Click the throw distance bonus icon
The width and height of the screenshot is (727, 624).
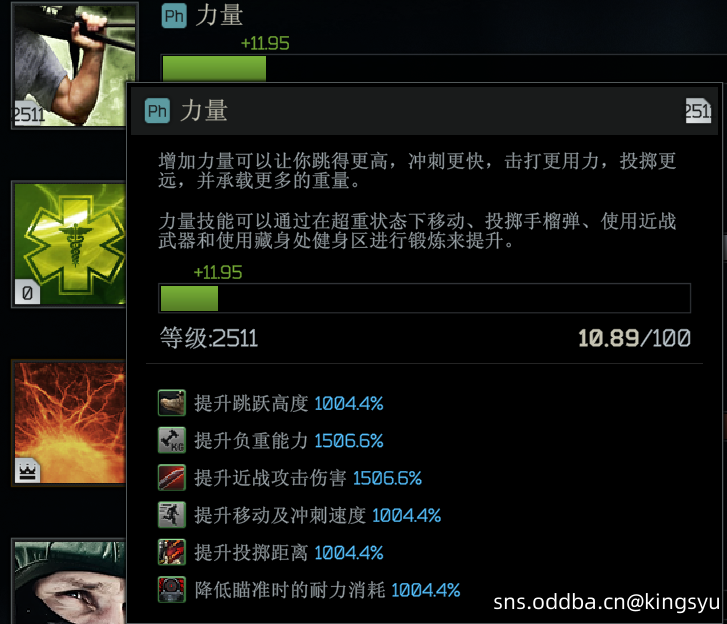pyautogui.click(x=172, y=552)
